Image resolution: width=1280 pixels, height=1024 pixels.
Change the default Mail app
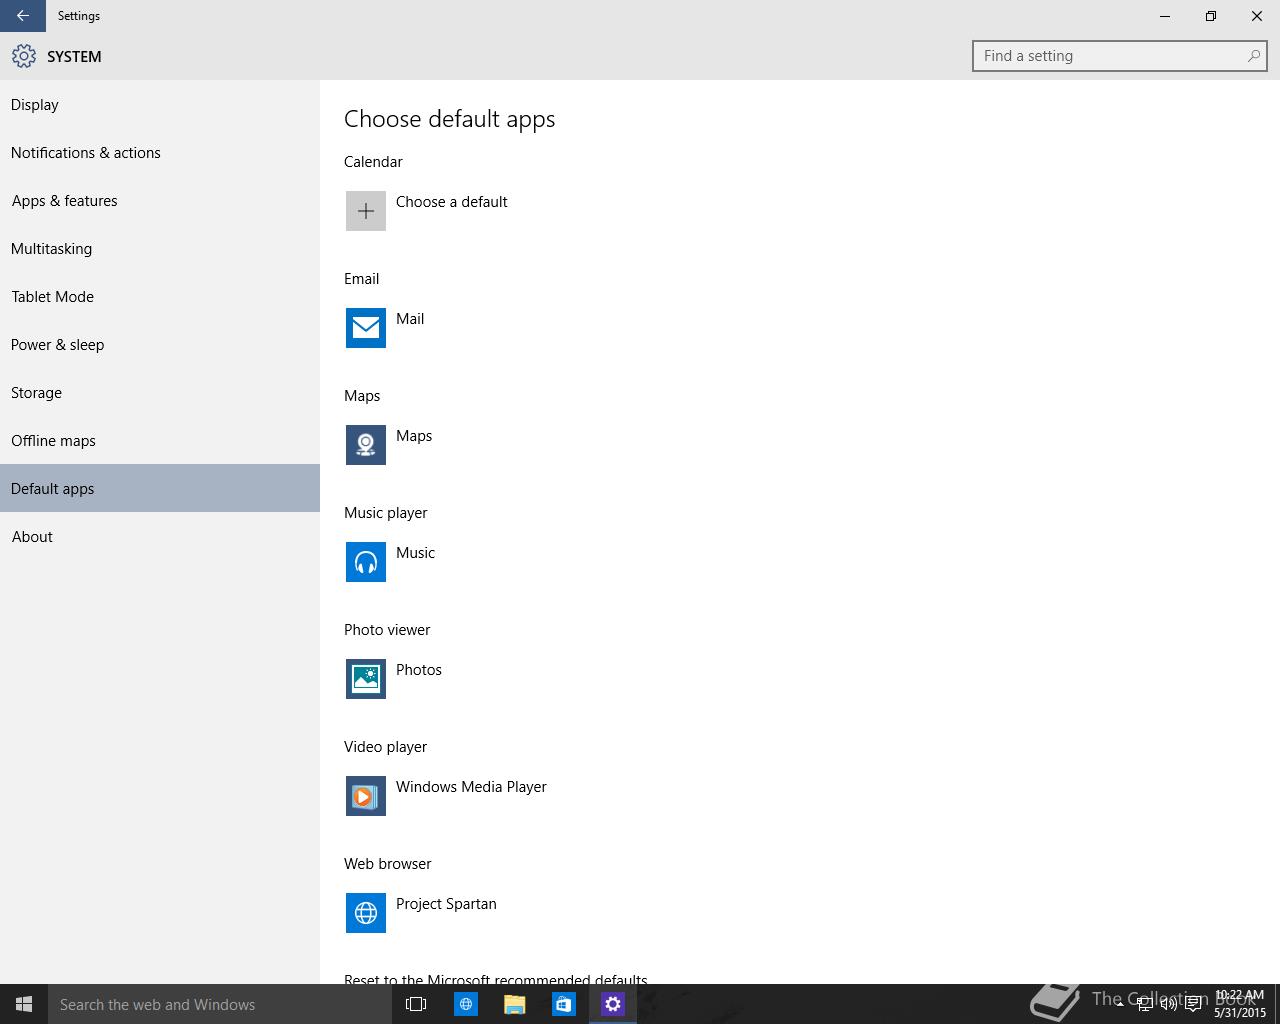(x=410, y=319)
